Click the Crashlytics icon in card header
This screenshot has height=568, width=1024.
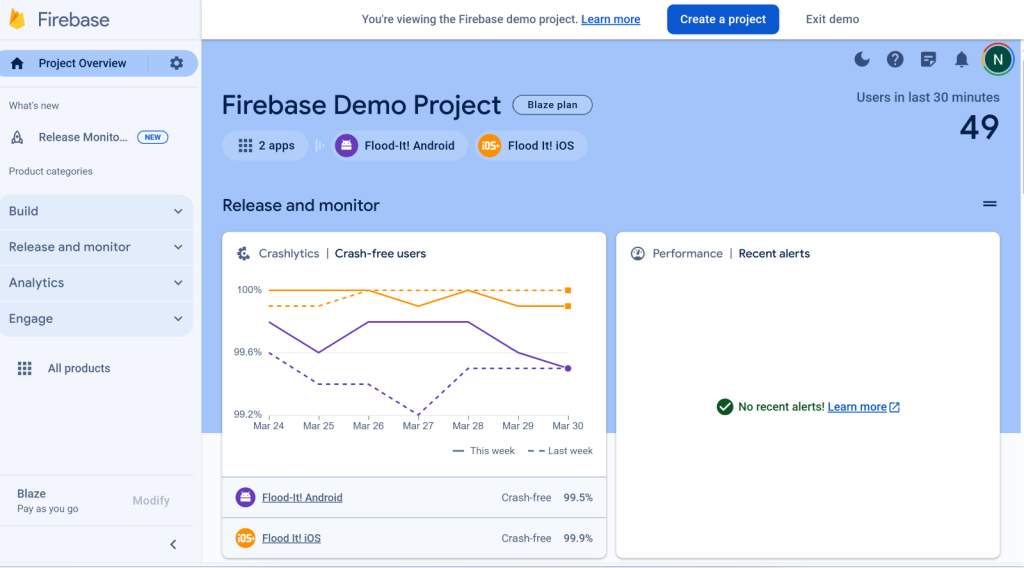pos(243,254)
